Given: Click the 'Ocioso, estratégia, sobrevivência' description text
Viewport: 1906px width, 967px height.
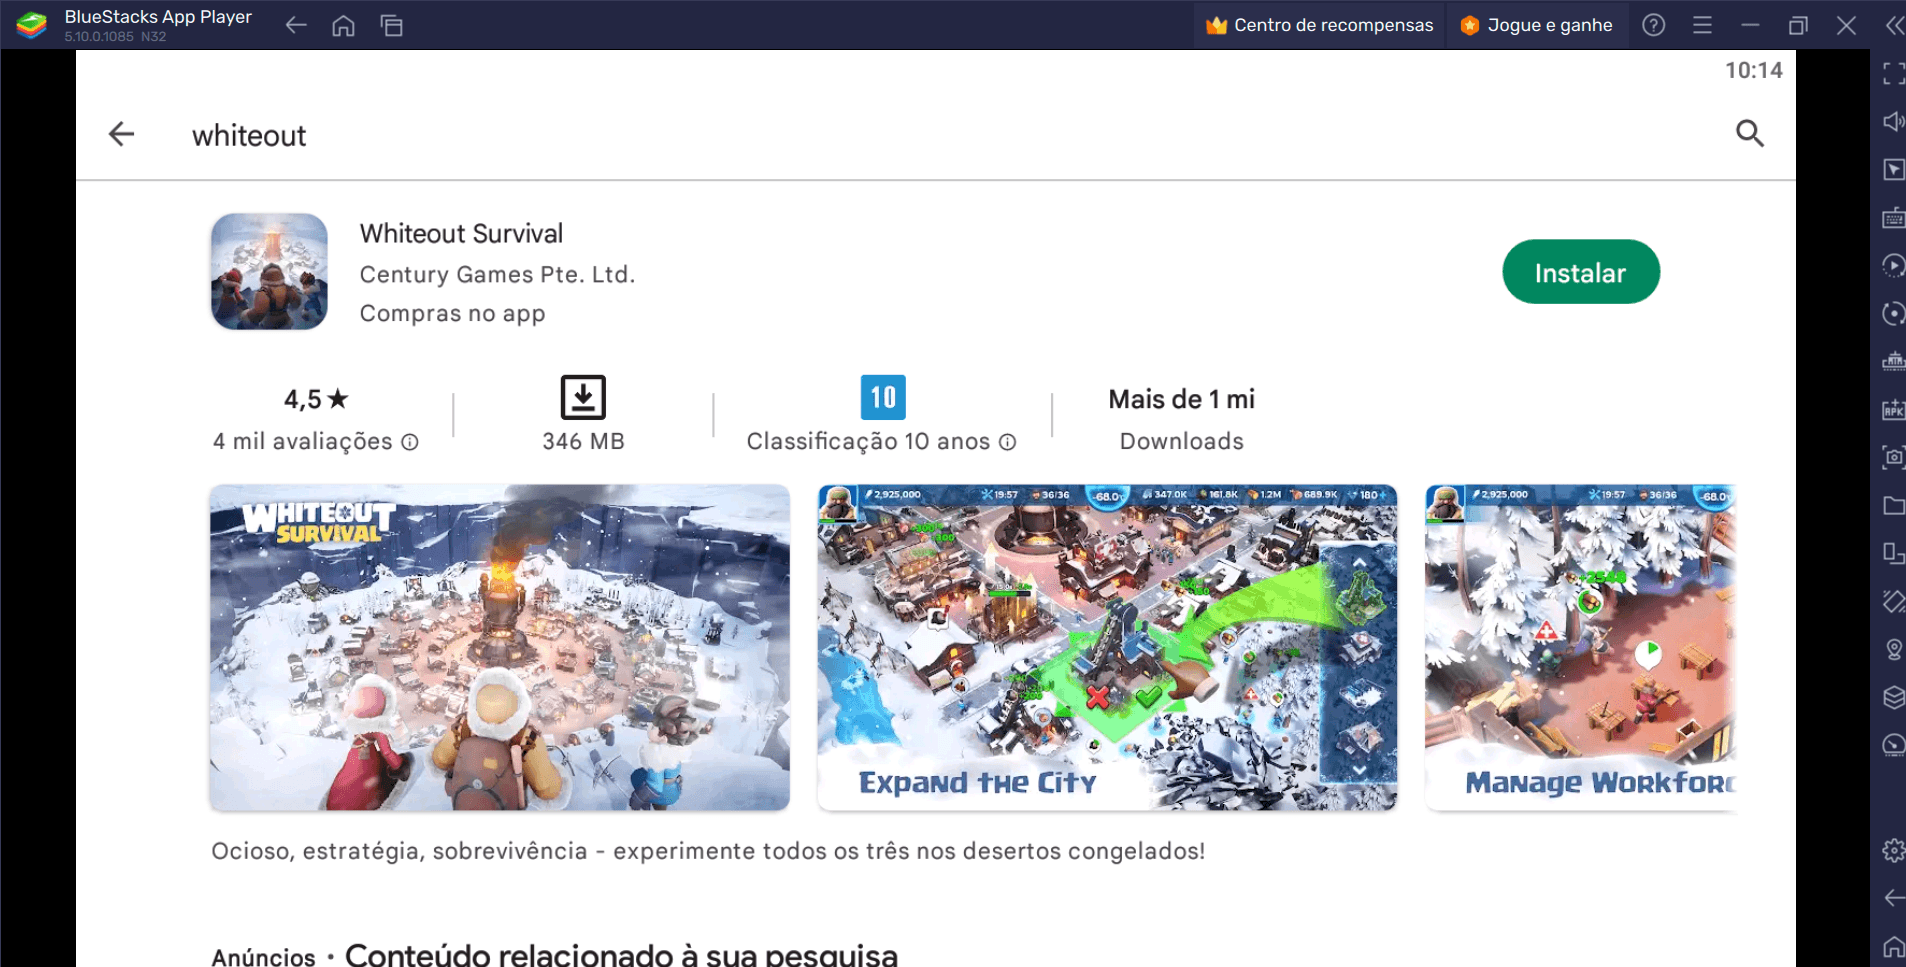Looking at the screenshot, I should 708,851.
